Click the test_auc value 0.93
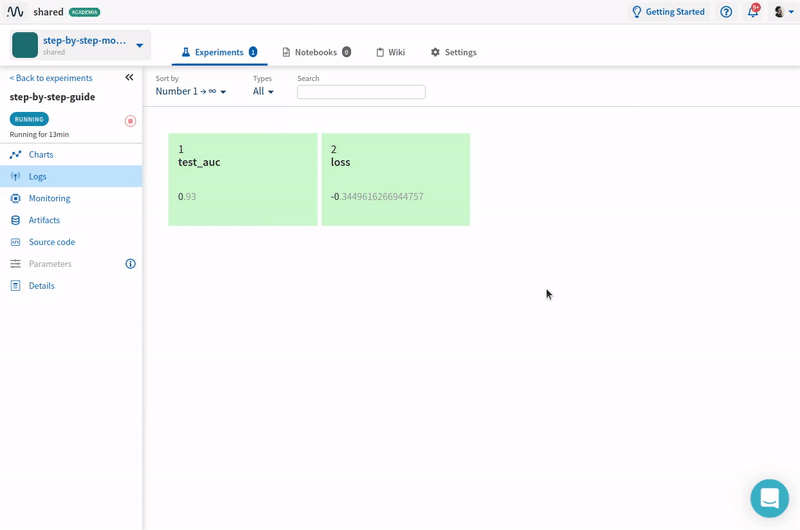 point(187,196)
